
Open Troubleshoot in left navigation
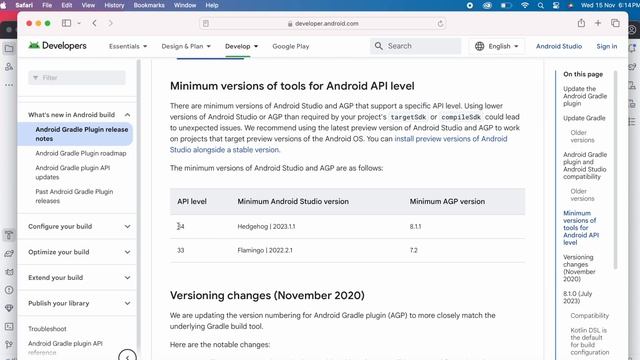point(47,329)
